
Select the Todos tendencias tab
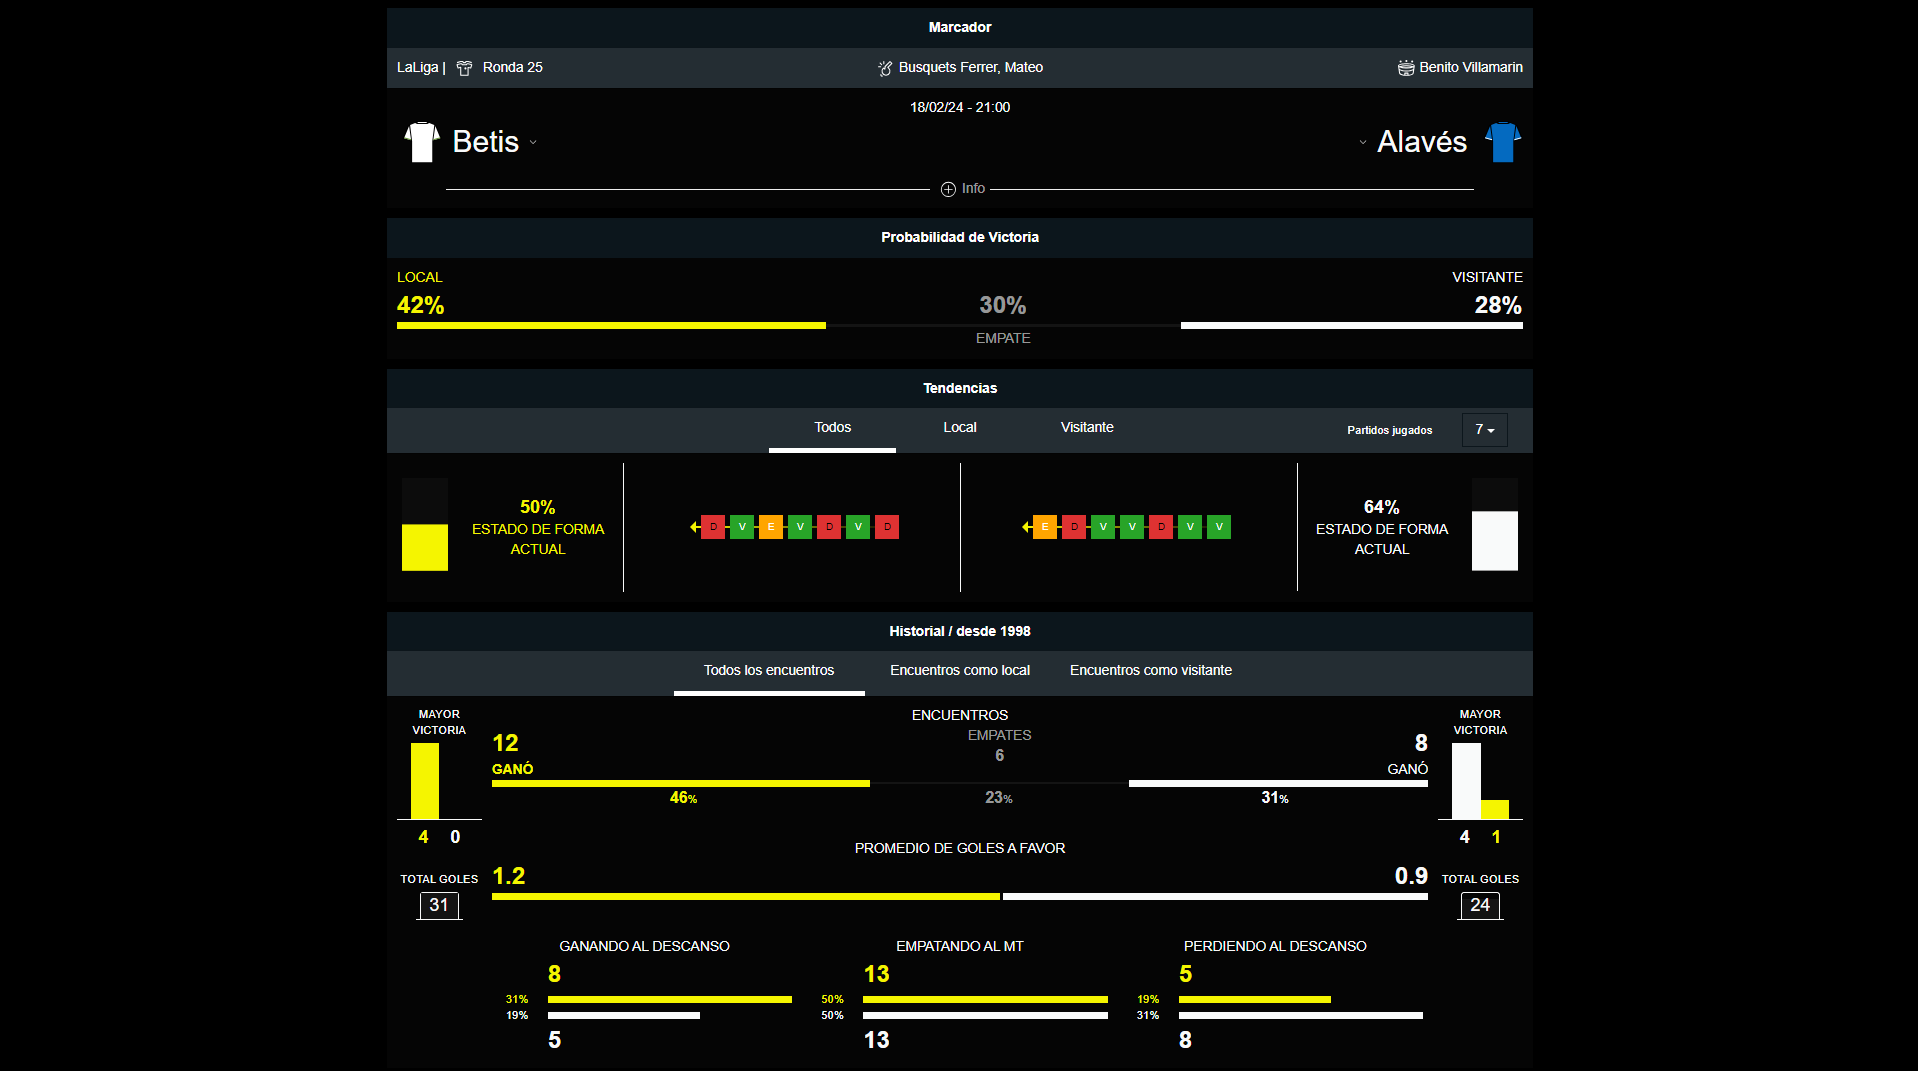(x=832, y=428)
